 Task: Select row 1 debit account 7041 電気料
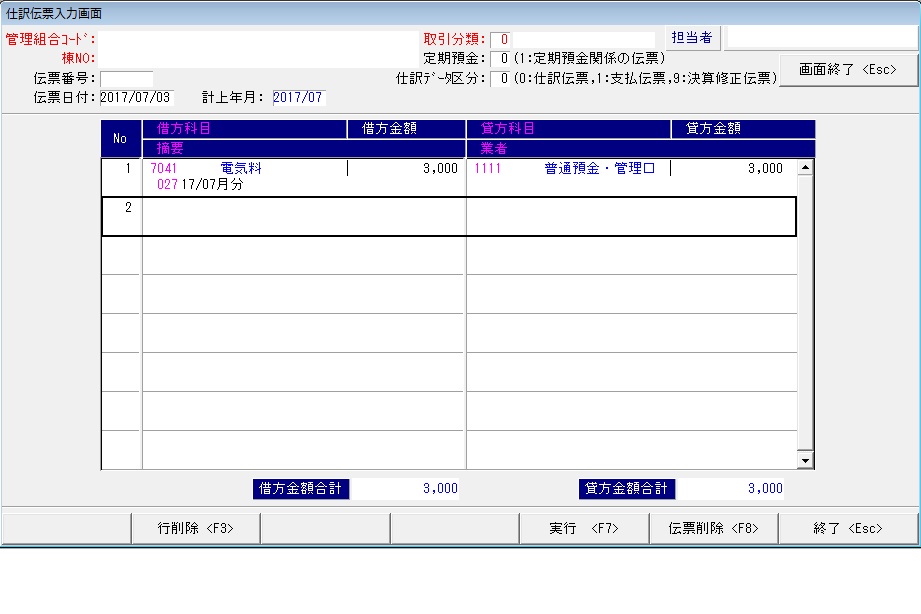[x=240, y=169]
